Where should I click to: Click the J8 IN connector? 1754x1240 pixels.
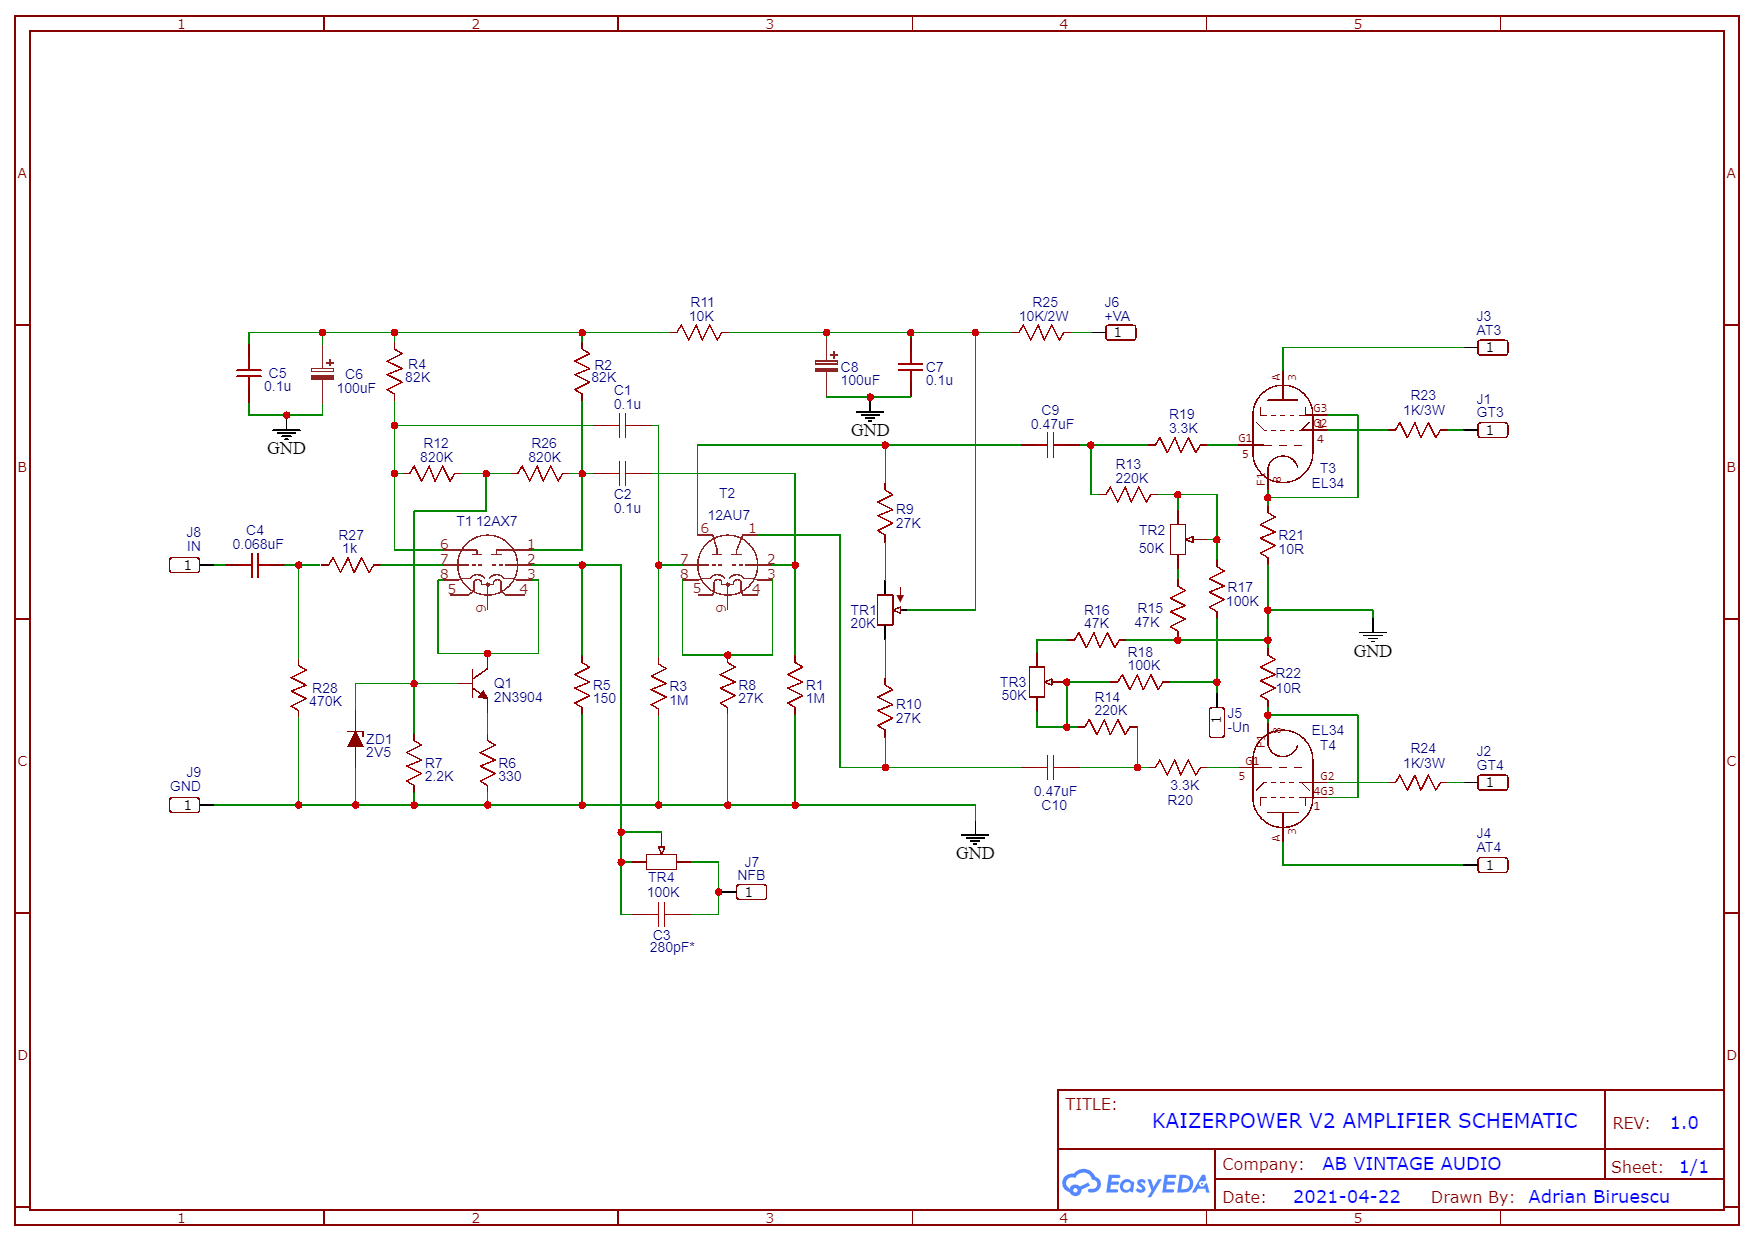(x=185, y=565)
